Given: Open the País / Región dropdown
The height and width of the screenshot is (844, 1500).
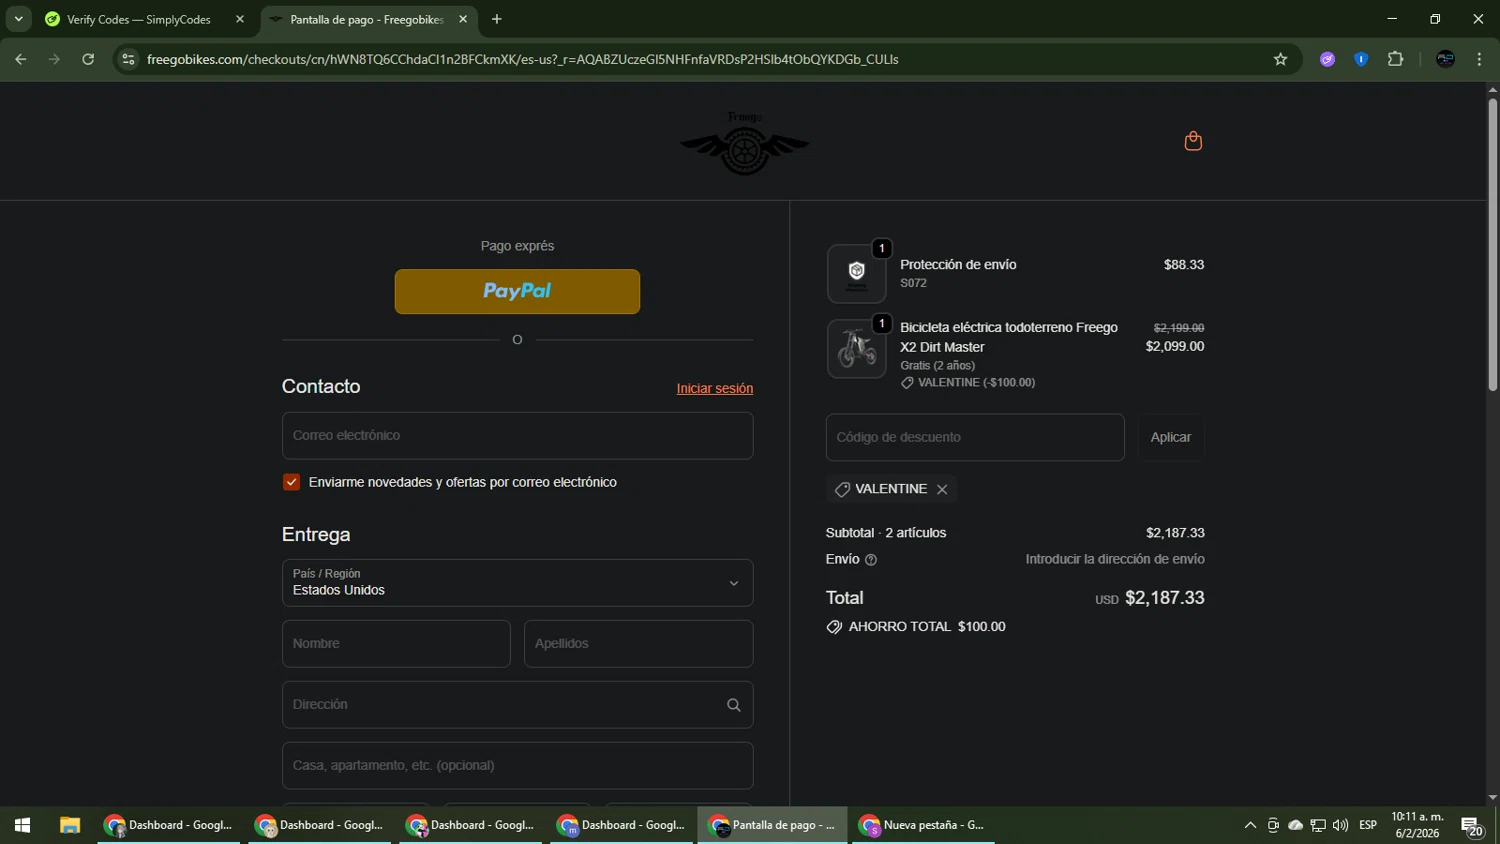Looking at the screenshot, I should (x=517, y=583).
